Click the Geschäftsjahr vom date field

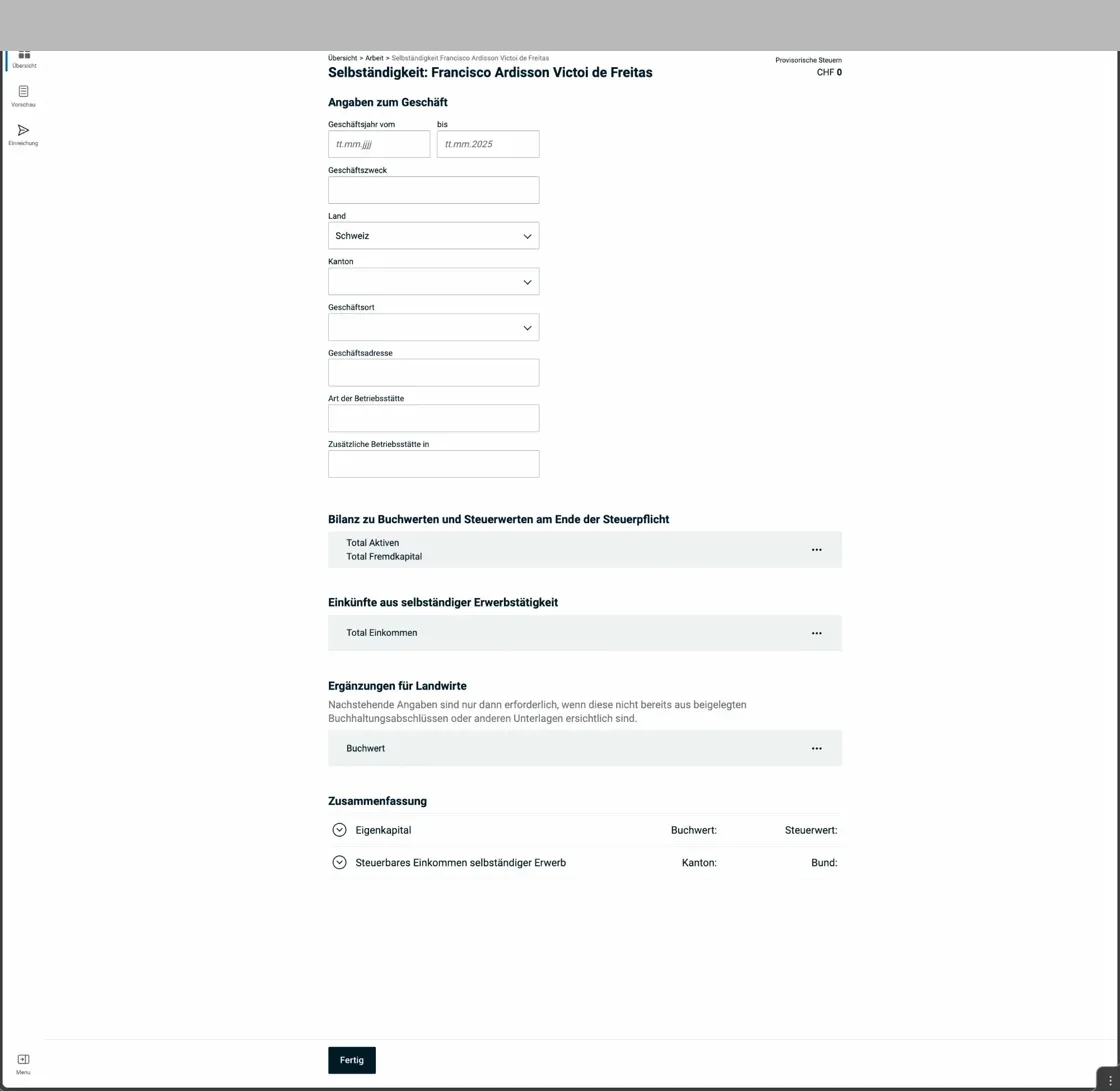coord(378,144)
